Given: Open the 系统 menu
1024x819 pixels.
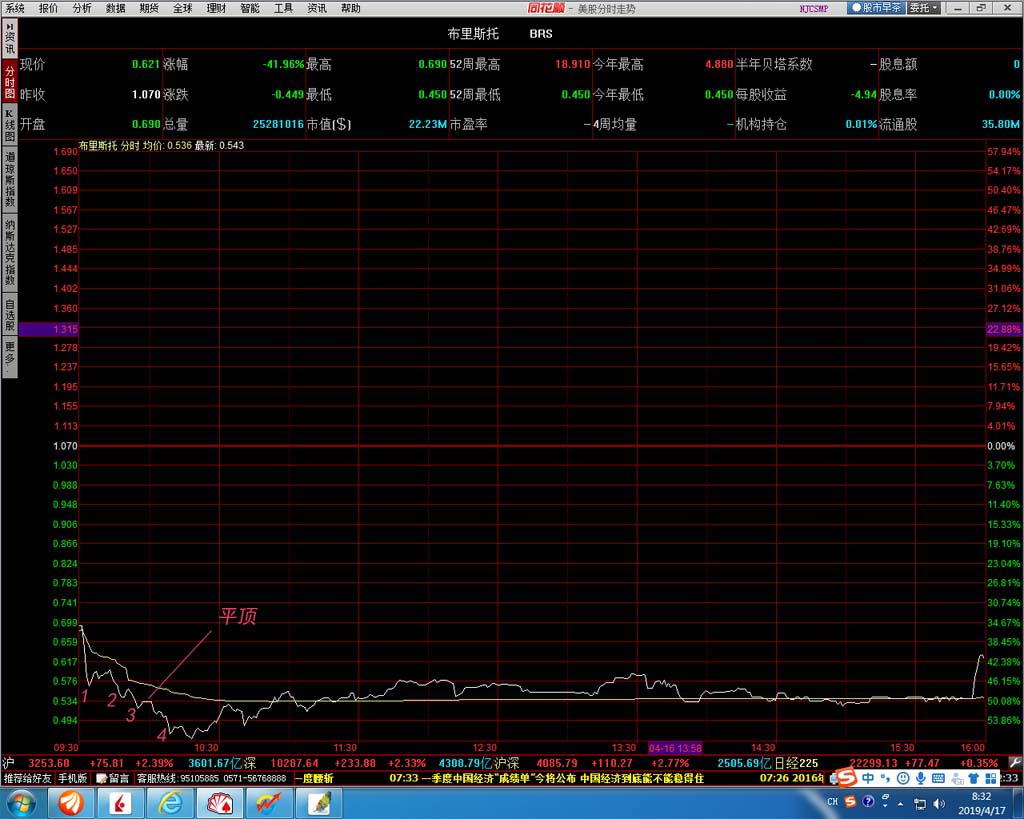Looking at the screenshot, I should click(x=14, y=8).
